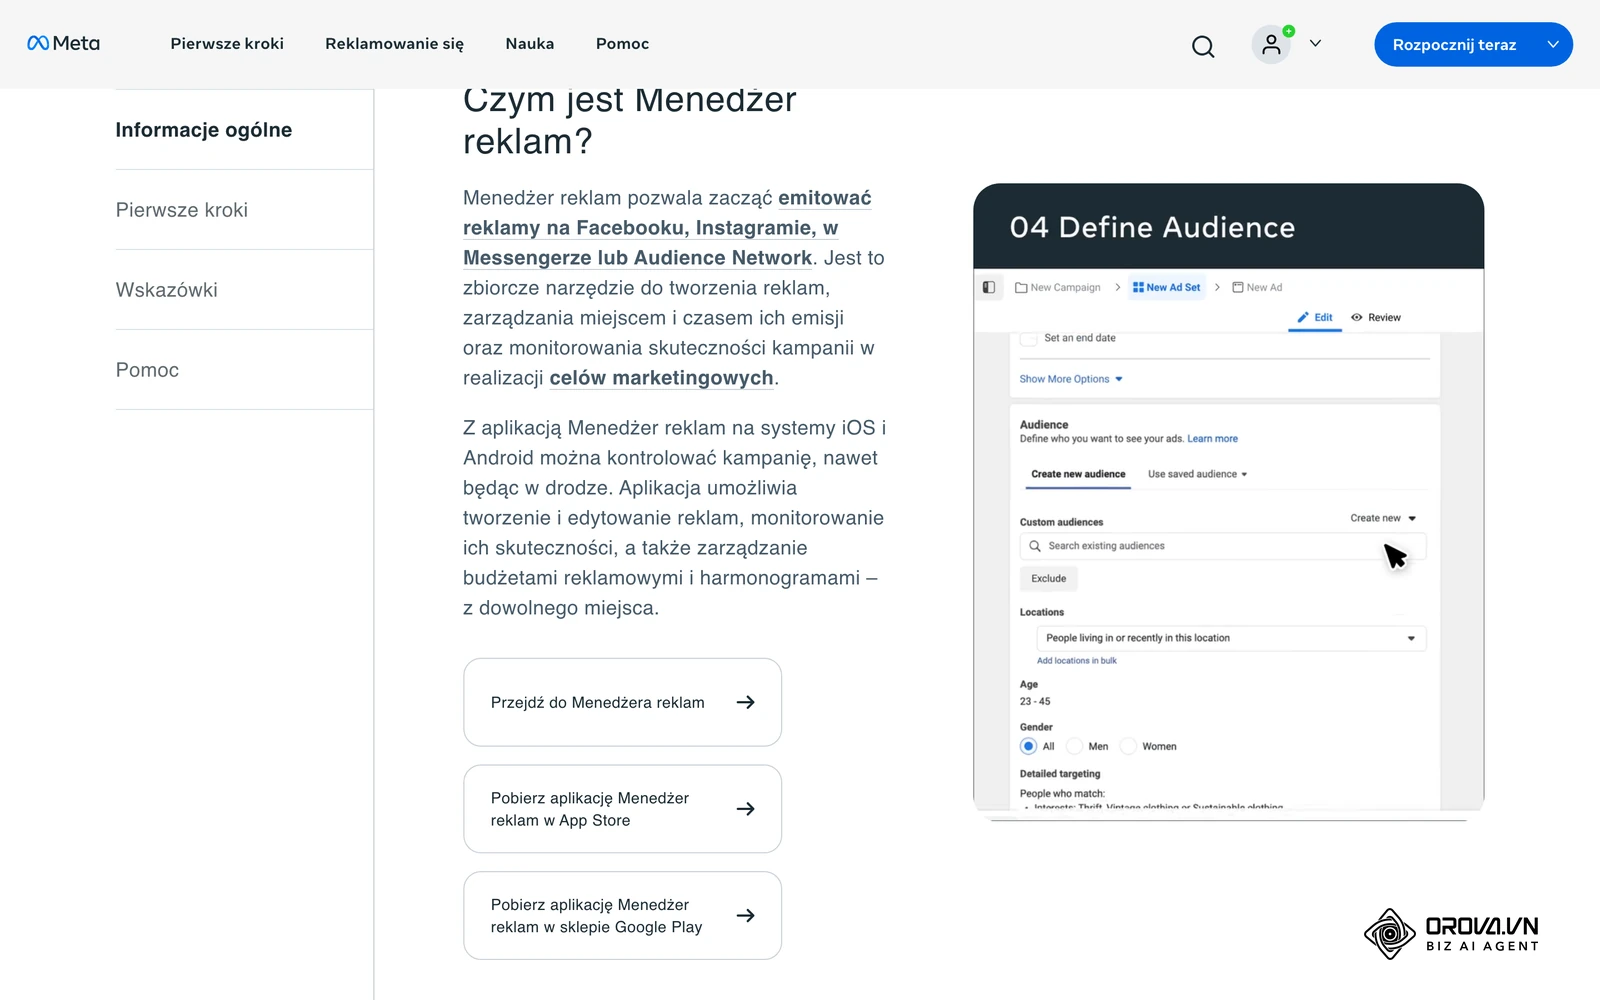The image size is (1600, 1000).
Task: Click Learn more link under Audience
Action: pyautogui.click(x=1212, y=439)
